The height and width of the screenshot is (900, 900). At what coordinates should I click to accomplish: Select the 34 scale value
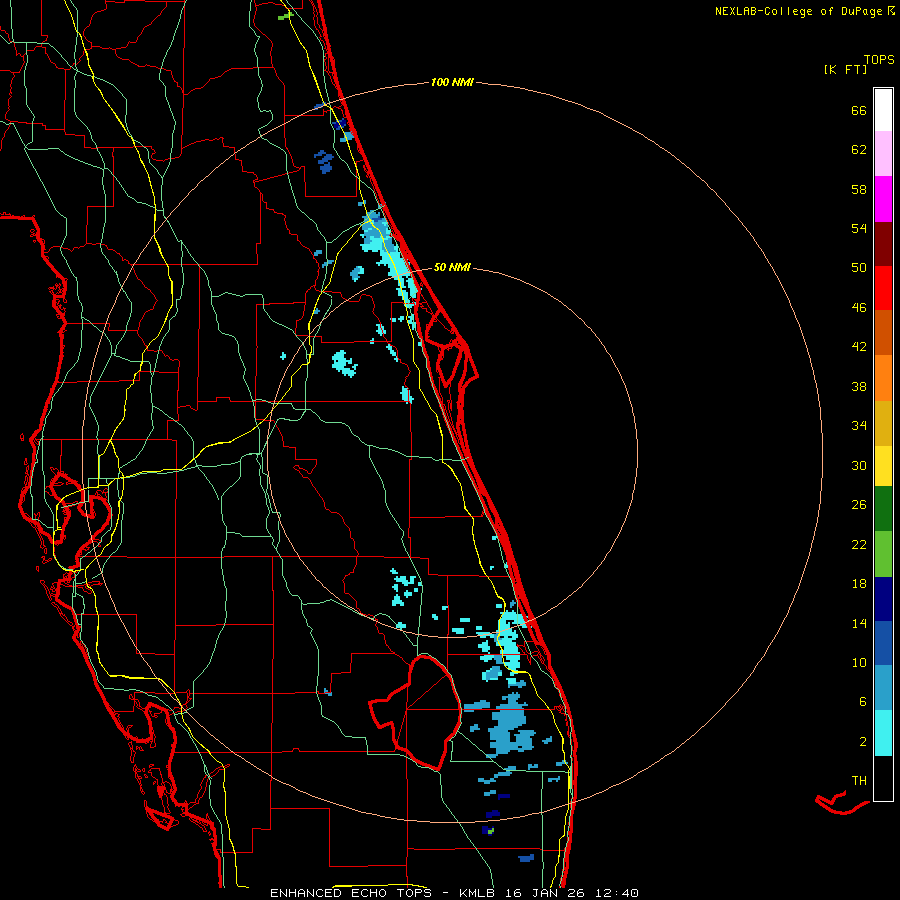click(859, 426)
